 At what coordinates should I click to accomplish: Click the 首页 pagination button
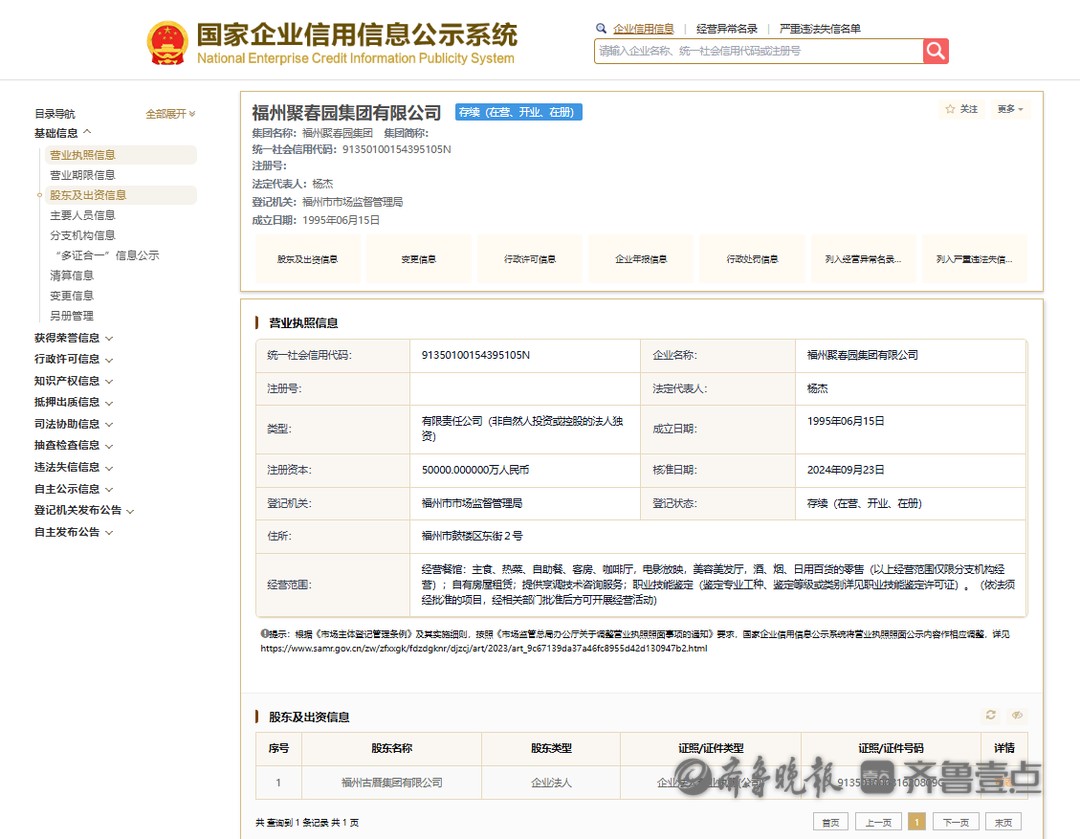pos(831,822)
